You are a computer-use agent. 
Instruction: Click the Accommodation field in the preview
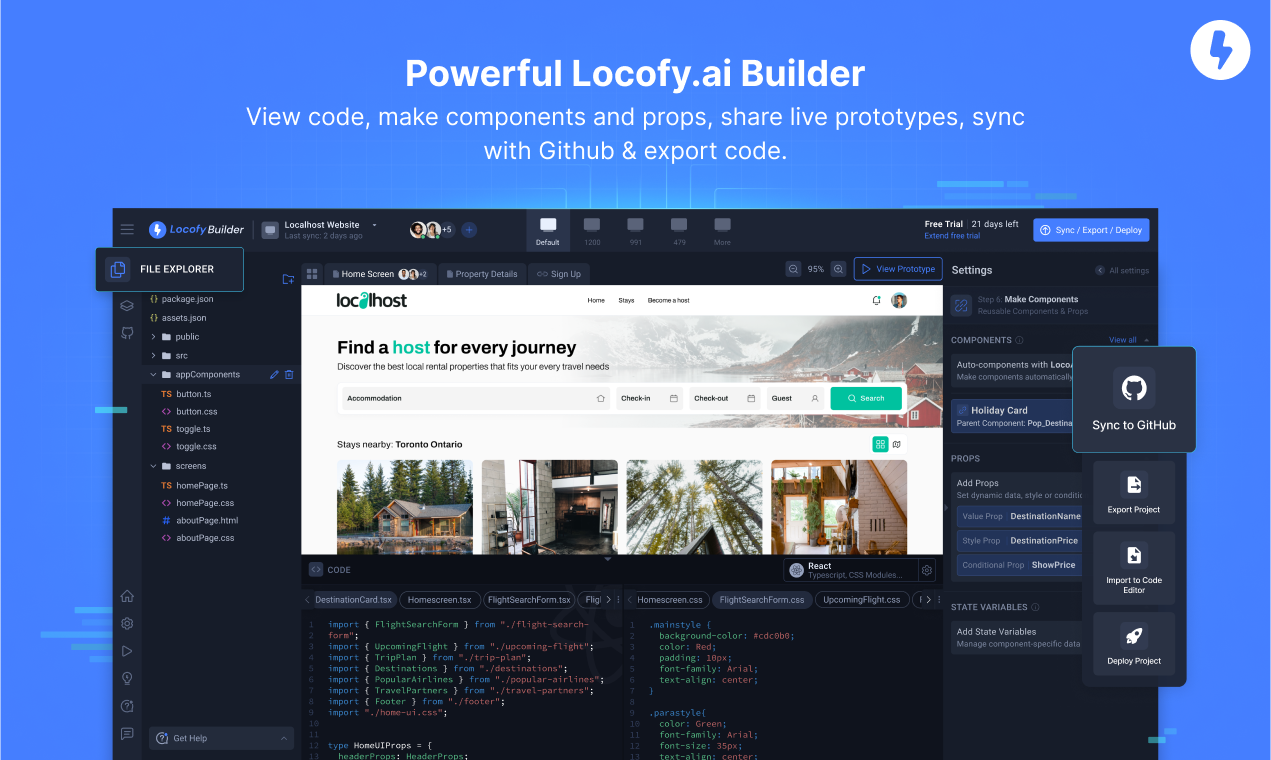point(476,398)
